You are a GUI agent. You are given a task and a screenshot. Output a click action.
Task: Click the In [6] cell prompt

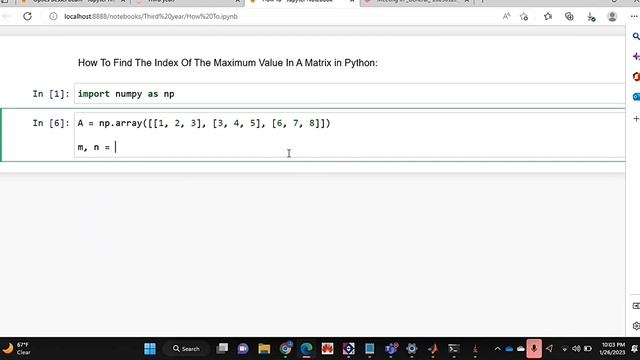coord(51,123)
